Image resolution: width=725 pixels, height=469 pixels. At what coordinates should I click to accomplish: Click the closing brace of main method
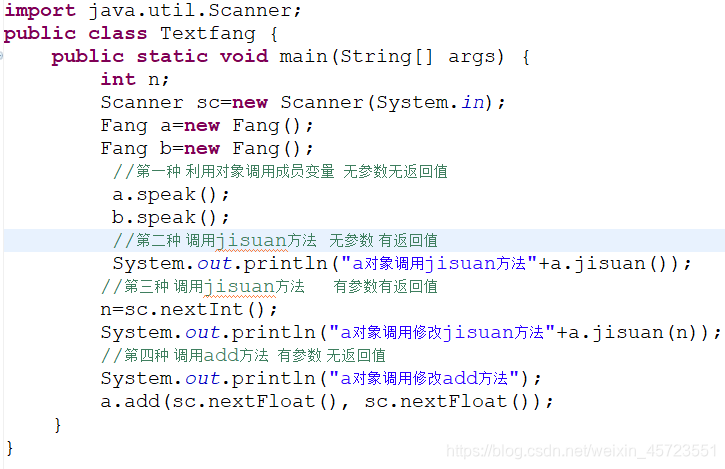pos(57,425)
